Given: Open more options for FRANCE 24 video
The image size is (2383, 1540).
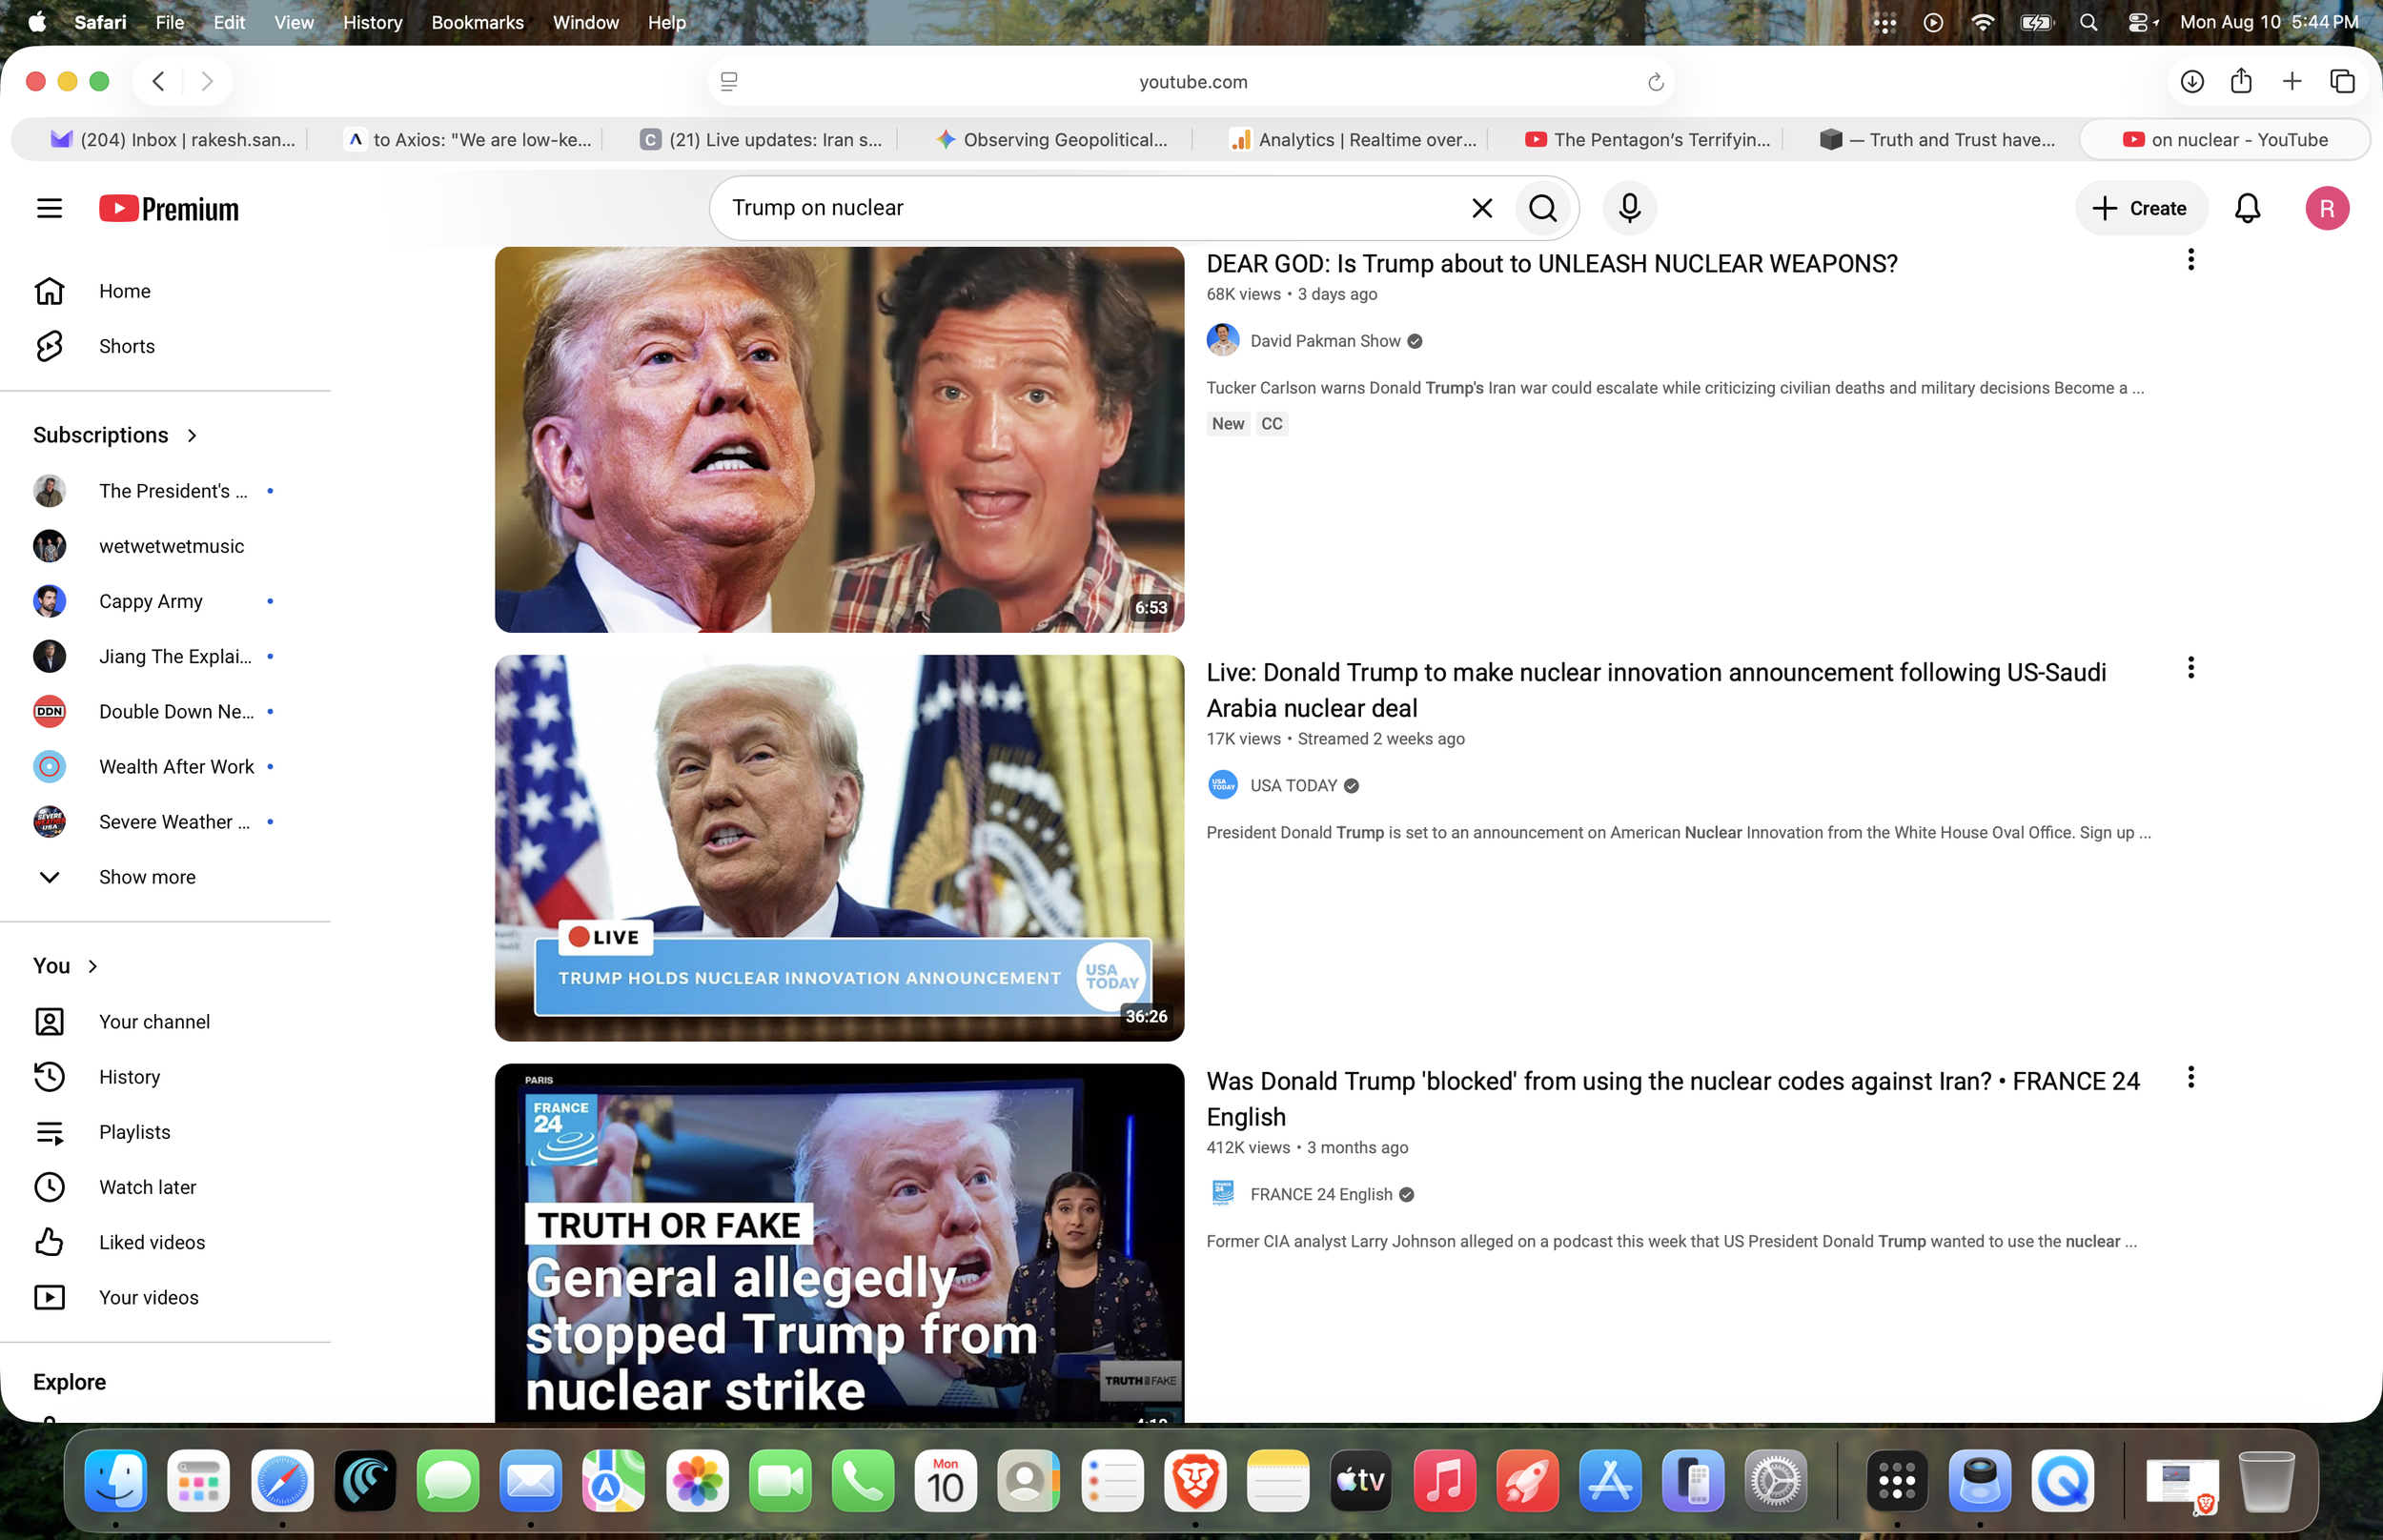Looking at the screenshot, I should 2190,1077.
